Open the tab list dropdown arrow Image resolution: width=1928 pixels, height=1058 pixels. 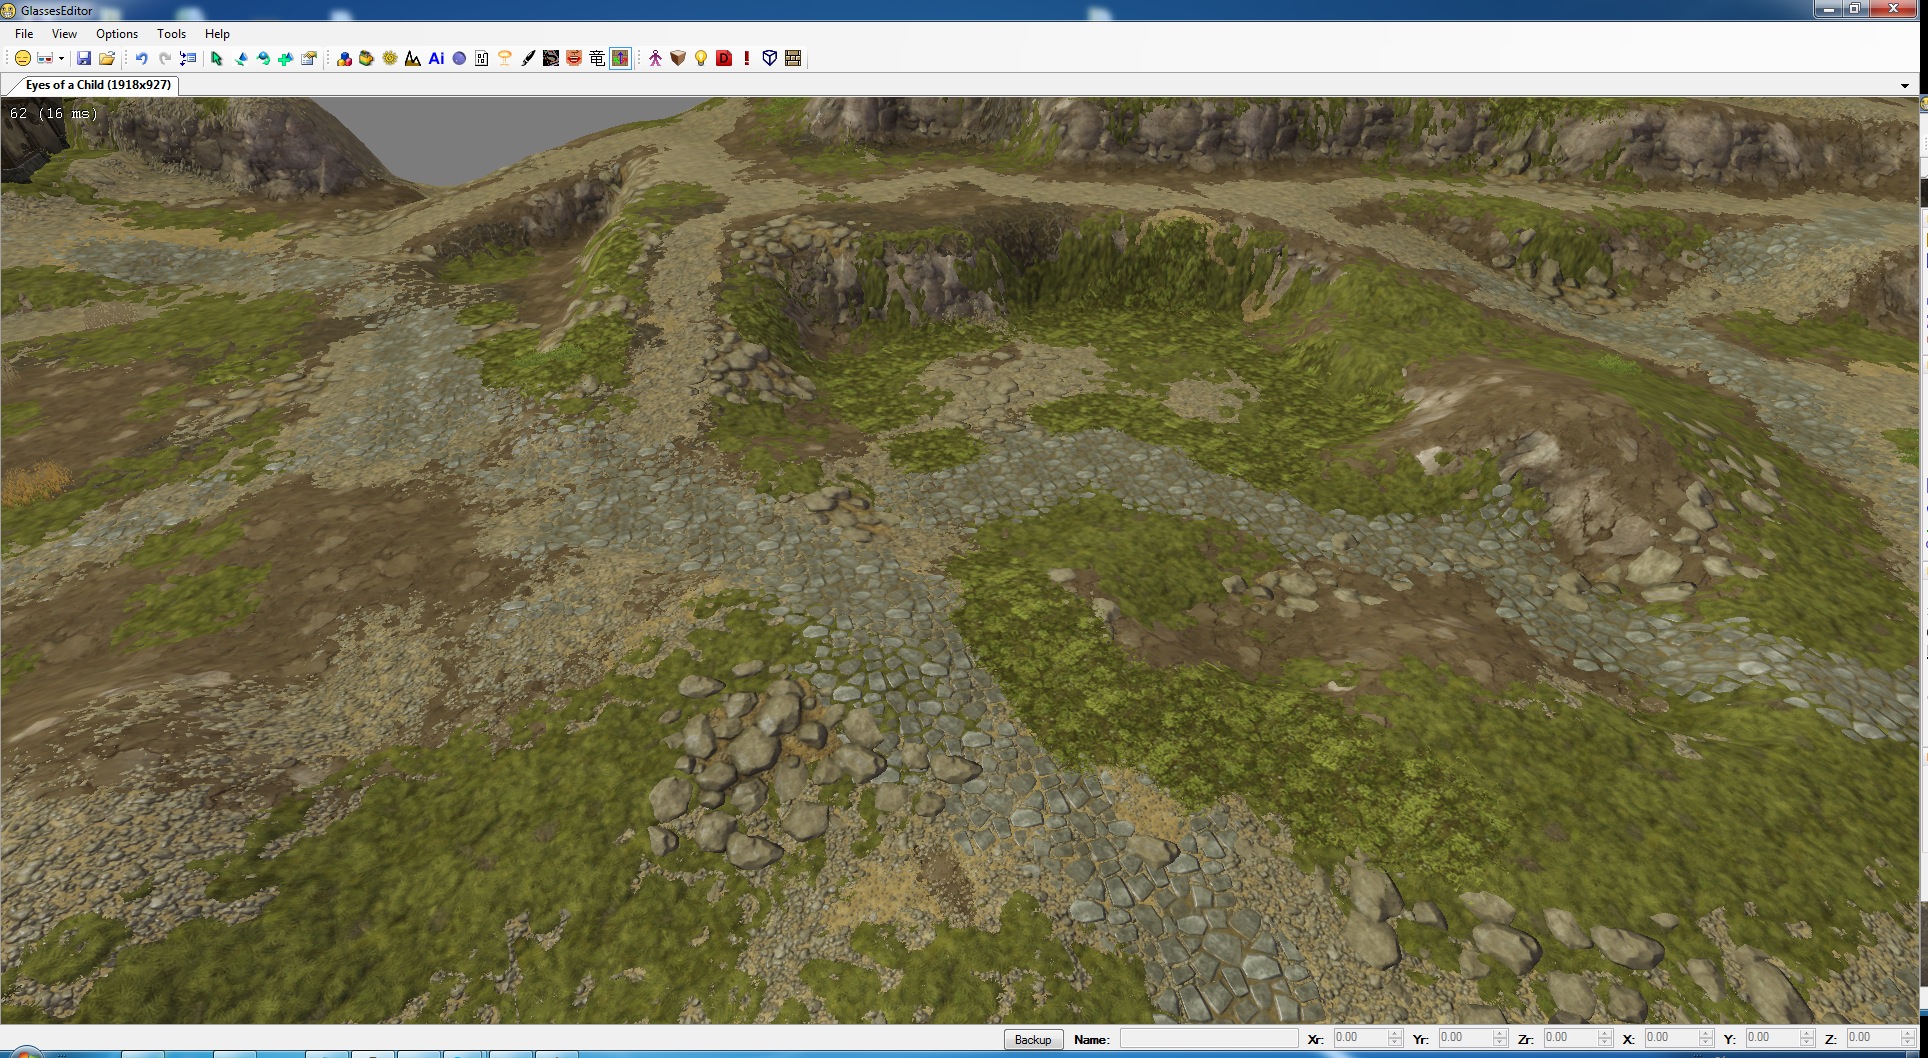pyautogui.click(x=1904, y=86)
